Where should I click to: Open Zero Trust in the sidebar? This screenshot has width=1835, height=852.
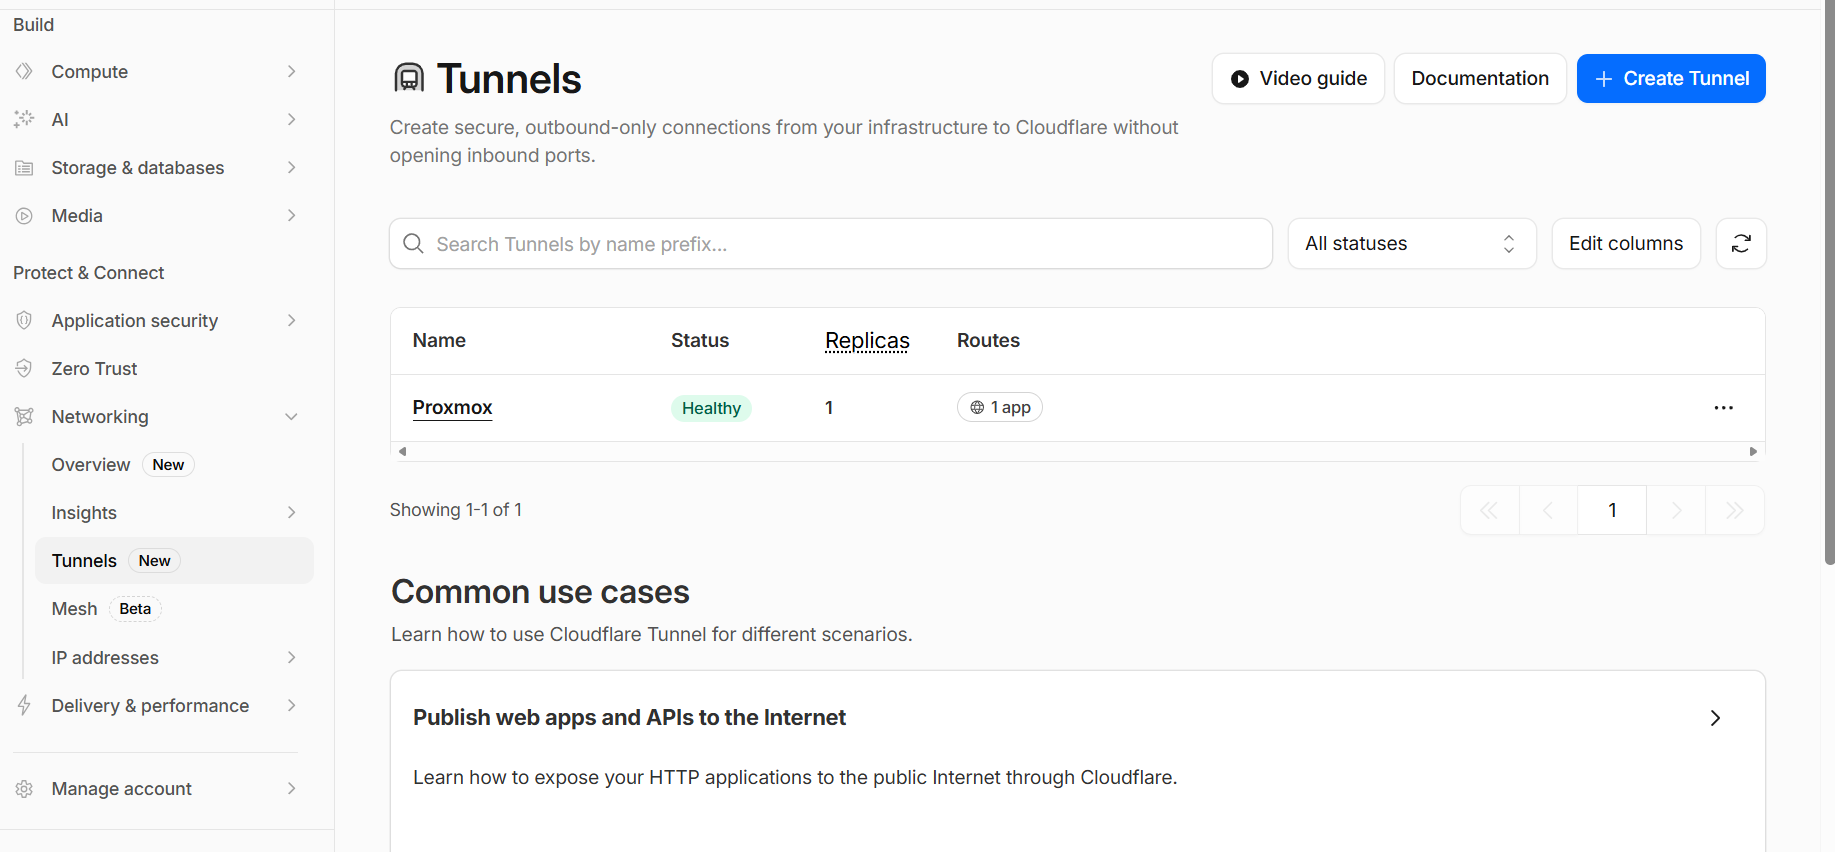tap(94, 369)
